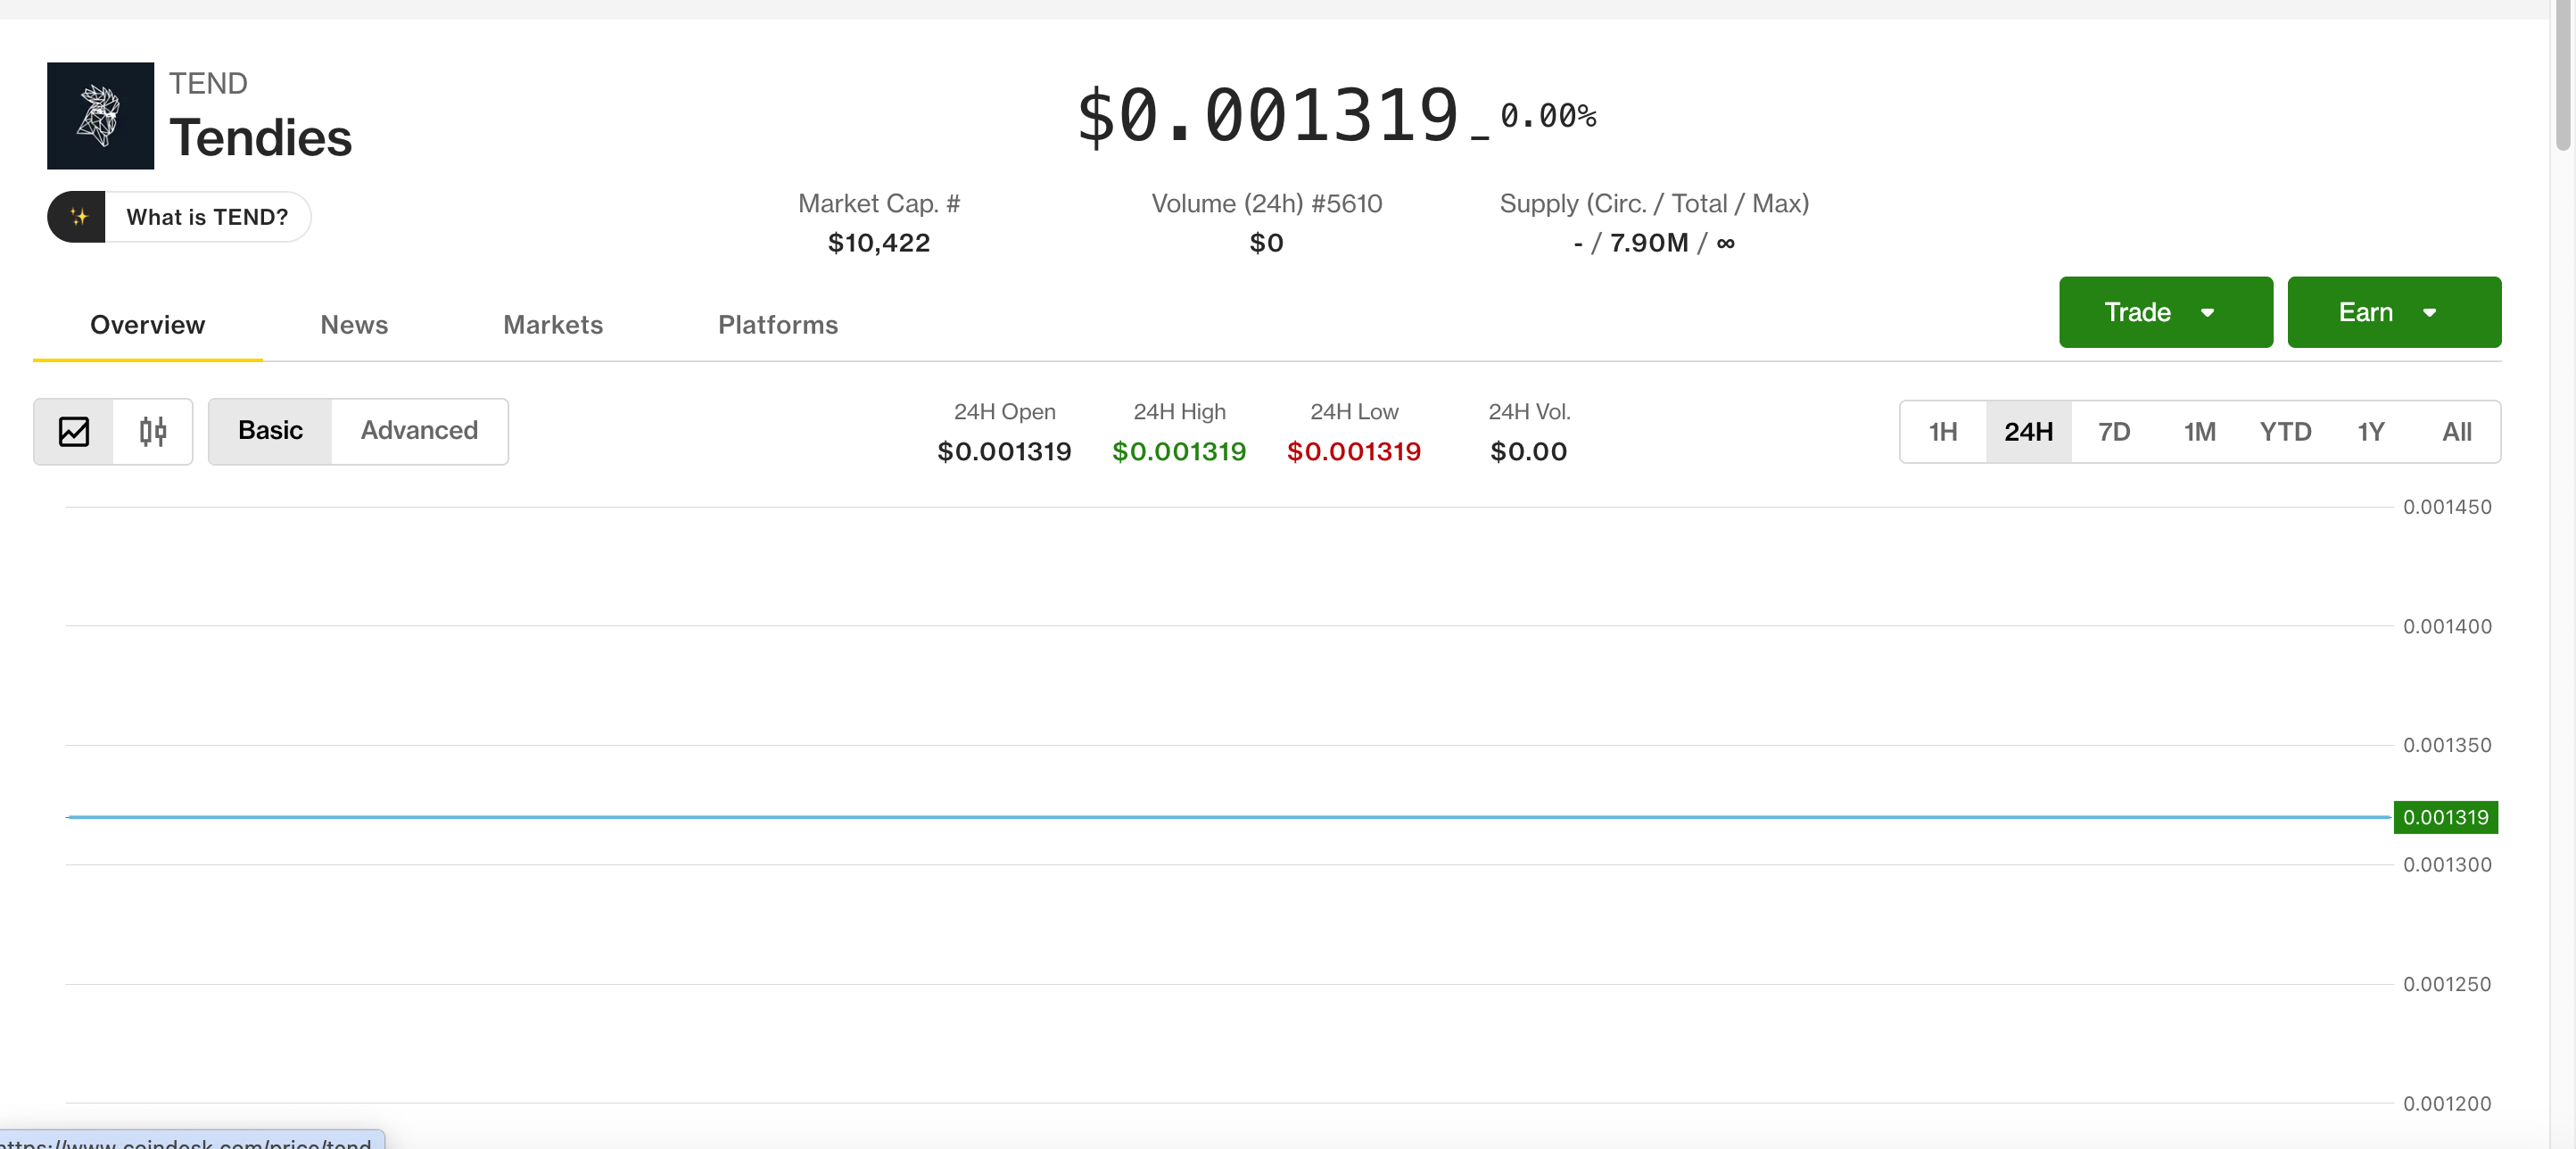This screenshot has height=1149, width=2576.
Task: Show All time price history
Action: click(x=2456, y=431)
